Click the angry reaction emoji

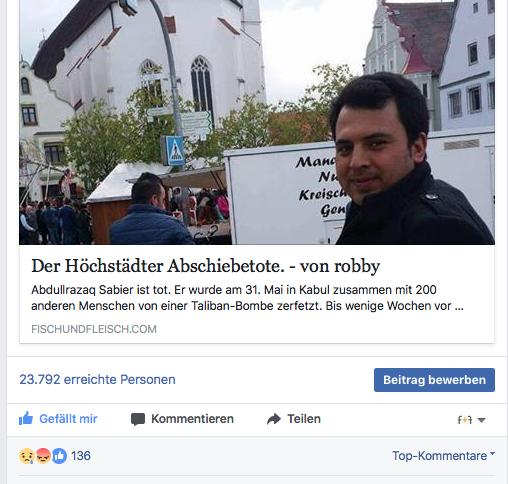(43, 456)
